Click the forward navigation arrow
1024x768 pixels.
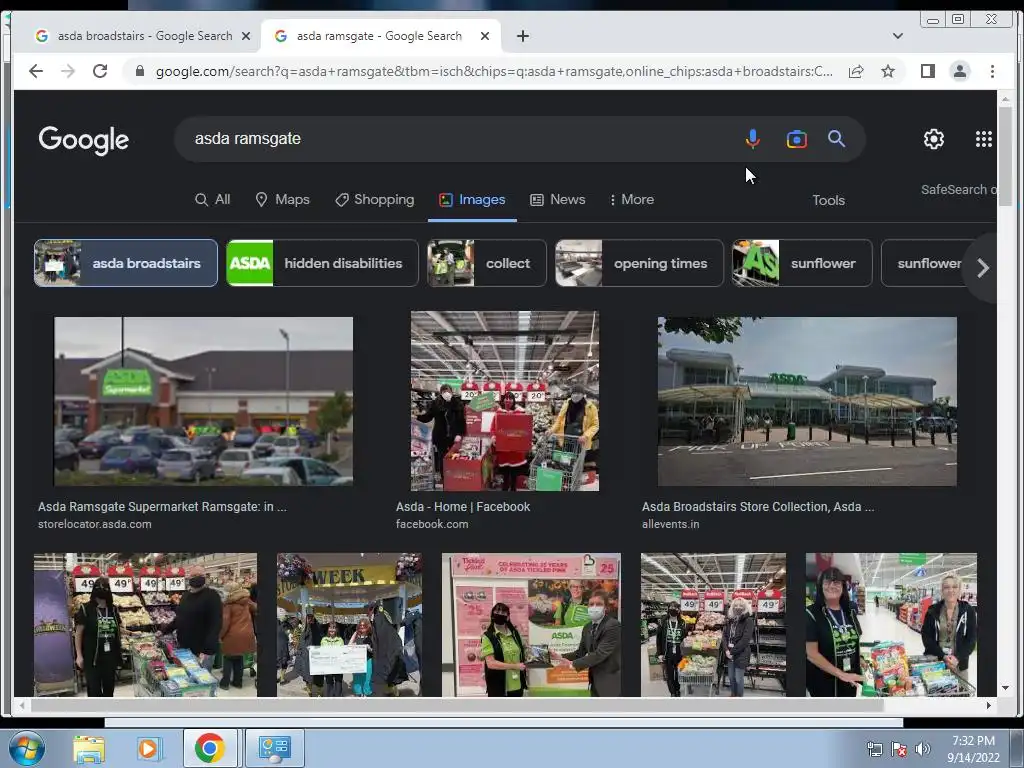pos(68,71)
